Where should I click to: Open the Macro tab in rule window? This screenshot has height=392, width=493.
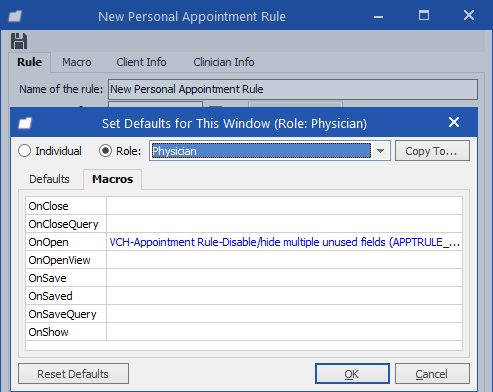click(x=77, y=62)
